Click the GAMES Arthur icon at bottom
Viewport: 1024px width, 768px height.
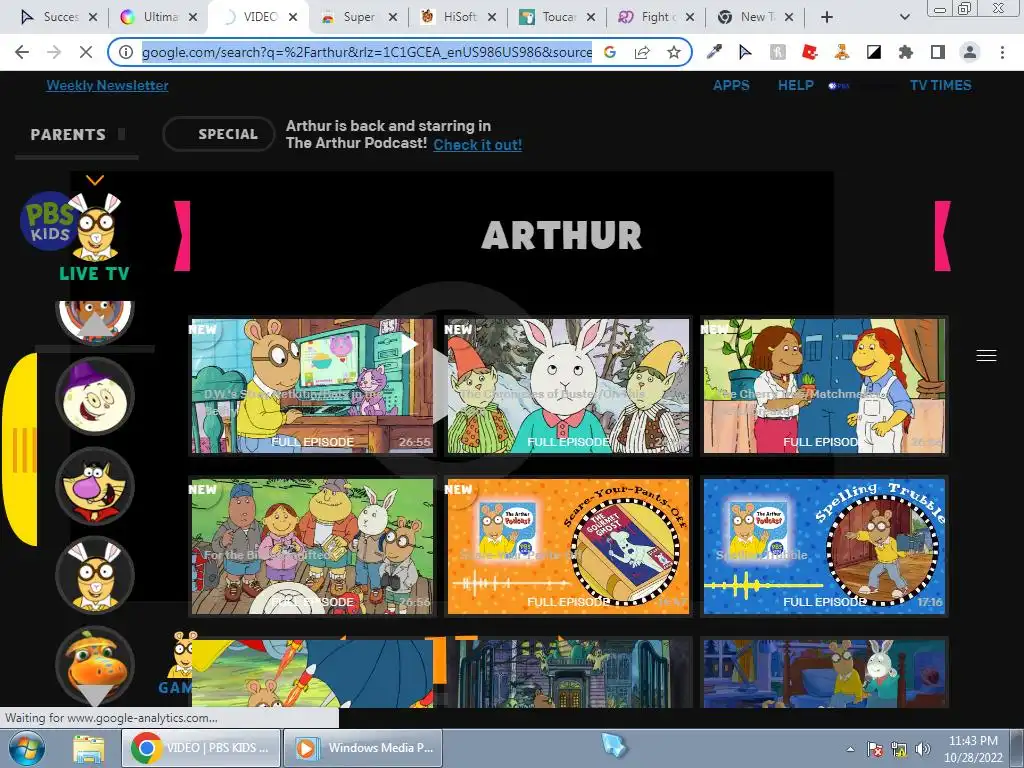178,662
